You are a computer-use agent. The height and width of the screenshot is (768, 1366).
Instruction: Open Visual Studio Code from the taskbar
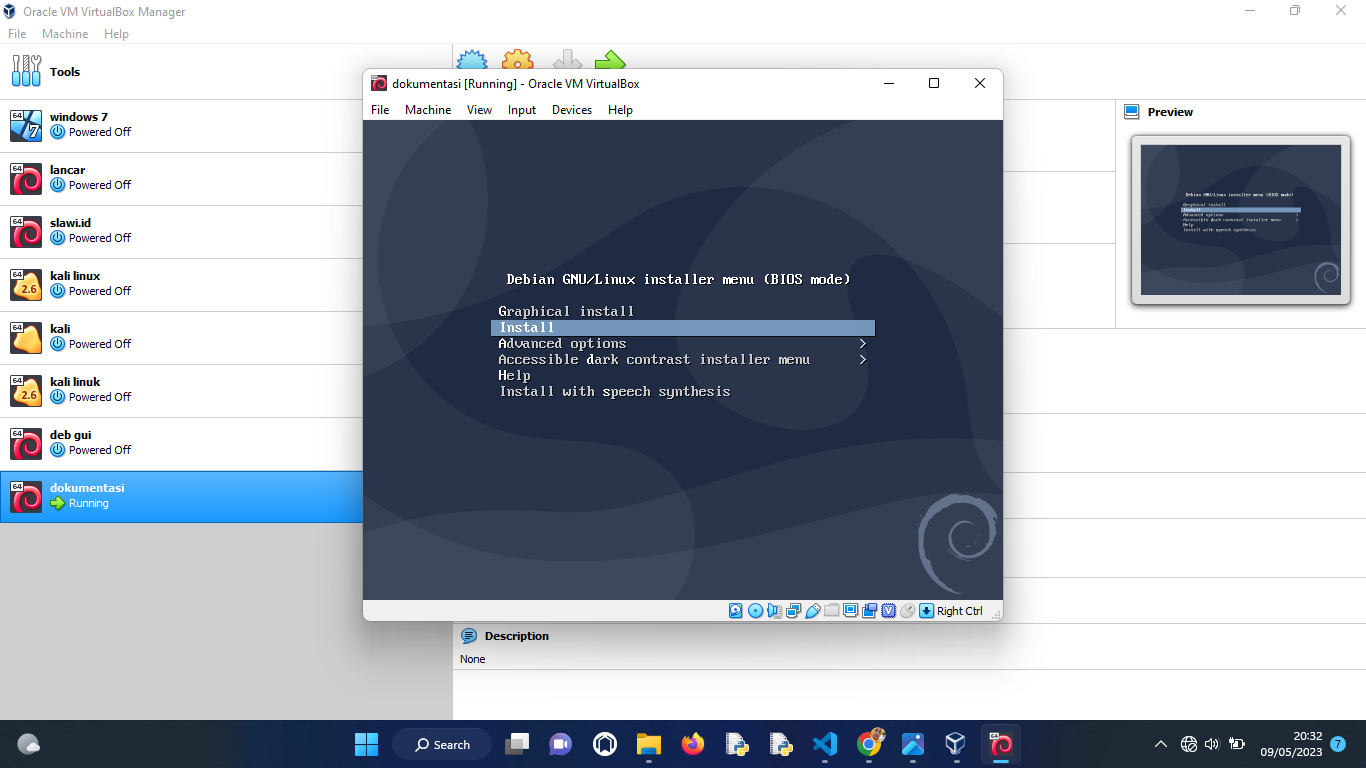[x=825, y=744]
